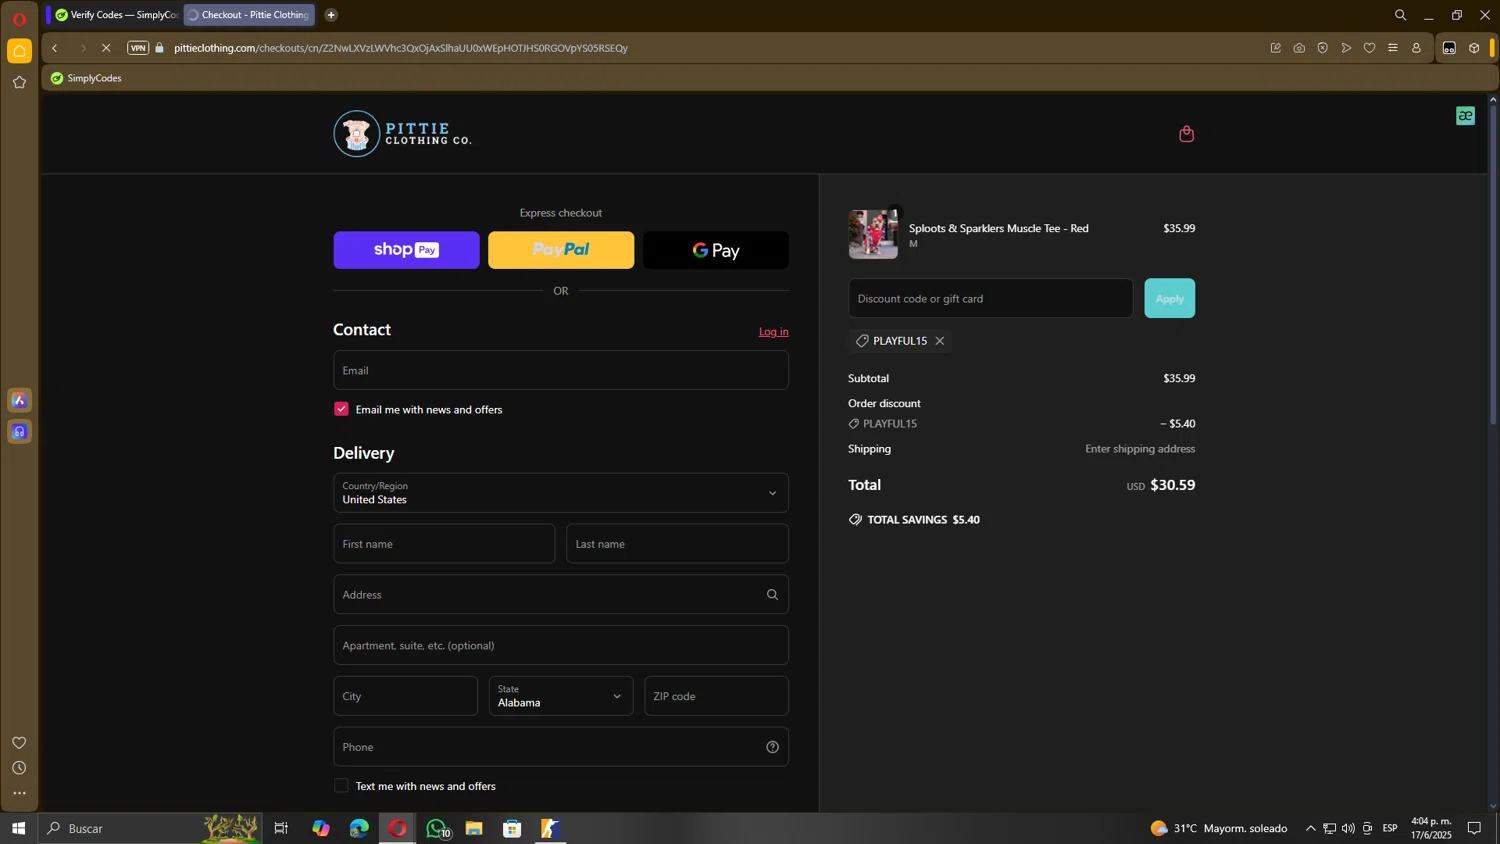Click the page vertical scrollbar
The width and height of the screenshot is (1500, 844).
click(1493, 265)
